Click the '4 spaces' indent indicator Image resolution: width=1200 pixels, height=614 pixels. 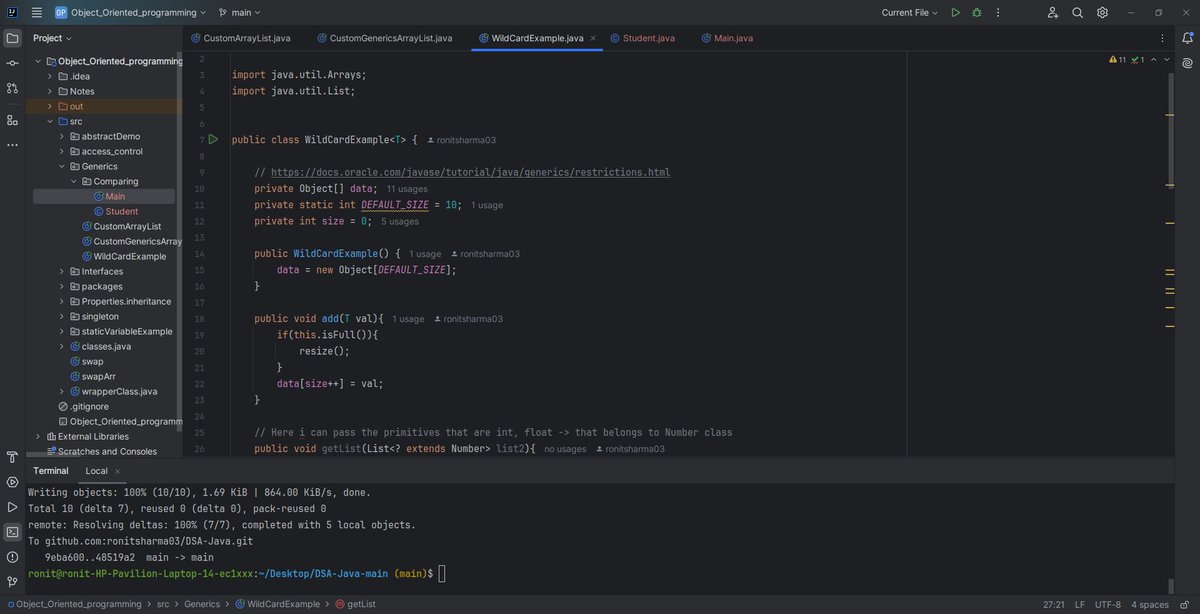(x=1150, y=604)
